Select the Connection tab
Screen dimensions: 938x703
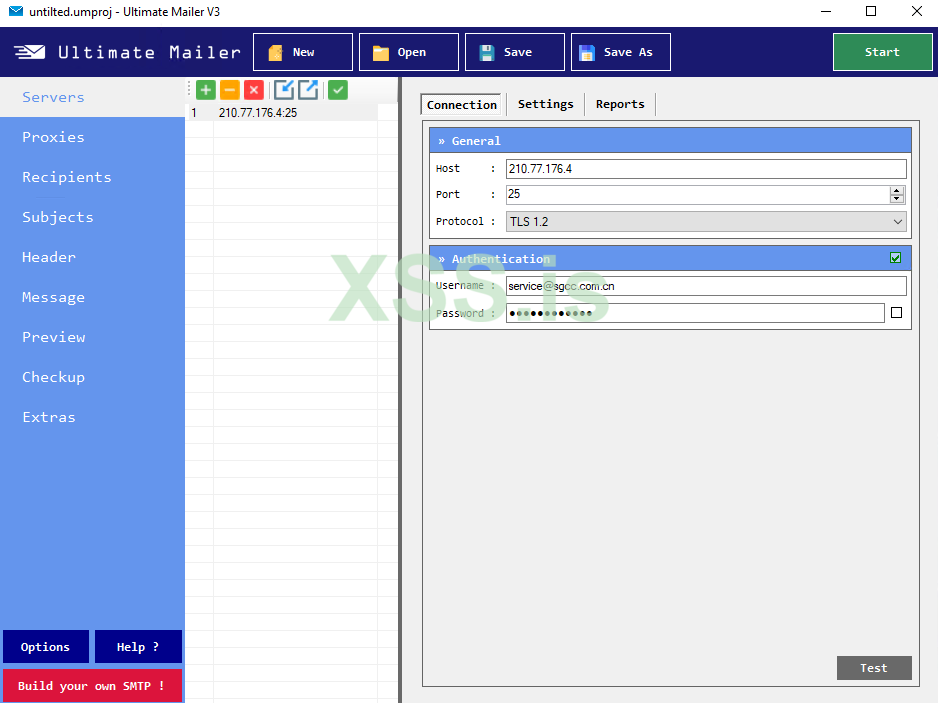point(461,105)
